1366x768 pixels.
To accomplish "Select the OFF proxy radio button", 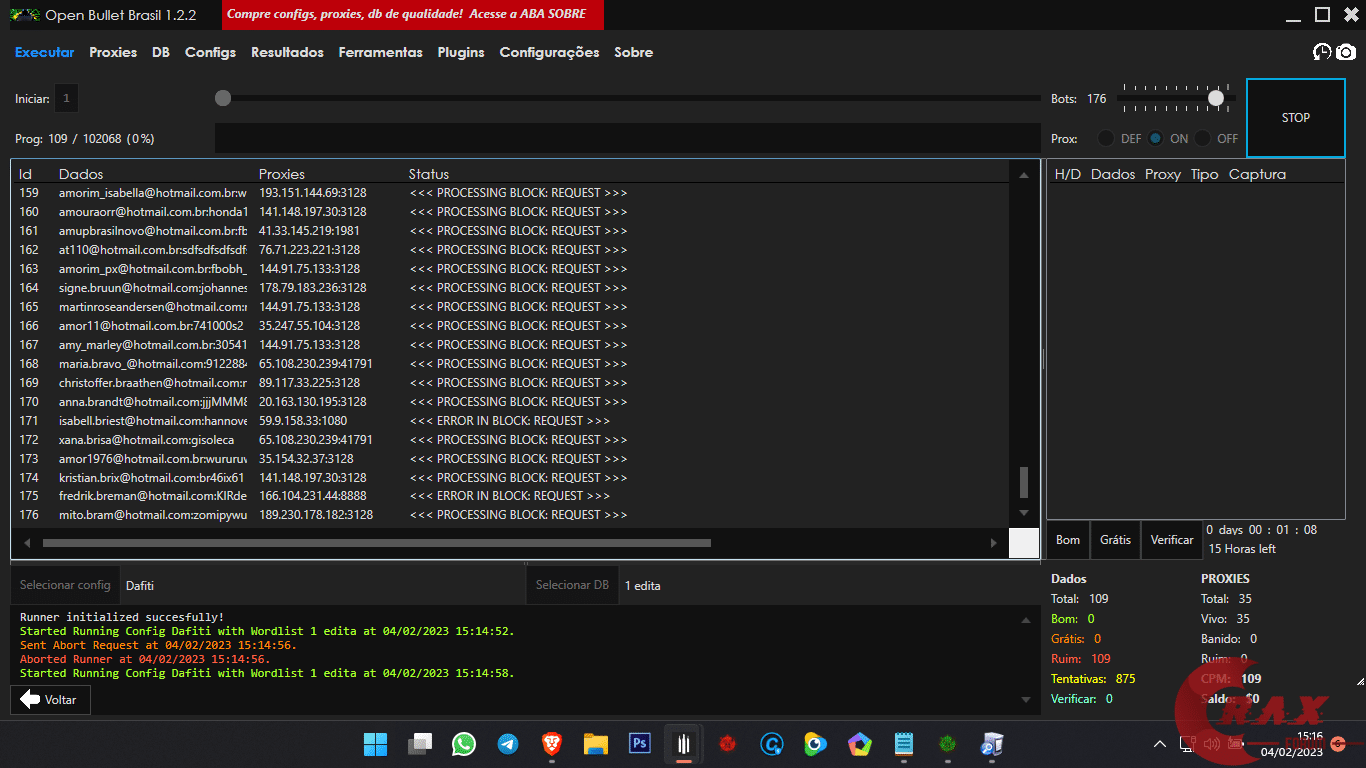I will coord(1203,139).
